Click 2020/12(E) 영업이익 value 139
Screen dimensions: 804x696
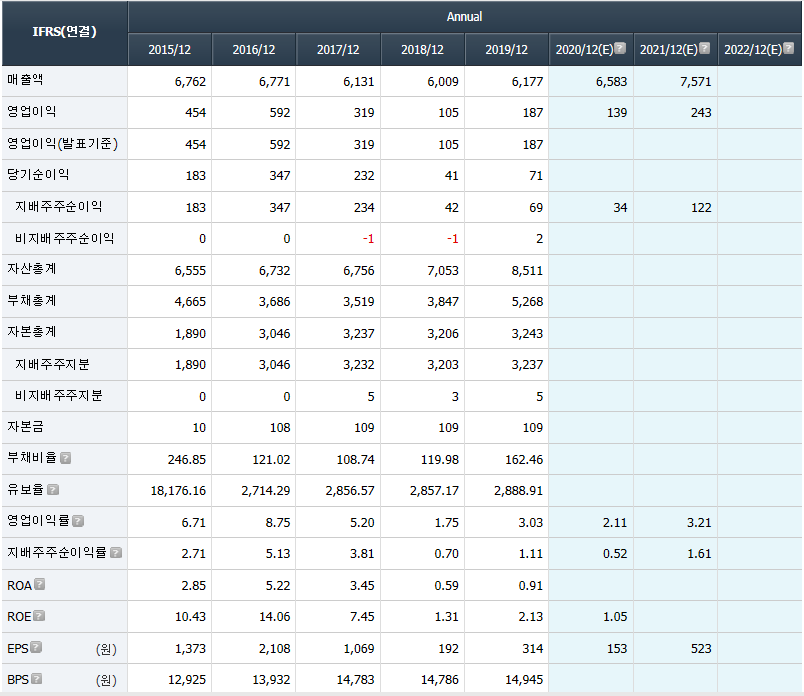coord(617,113)
